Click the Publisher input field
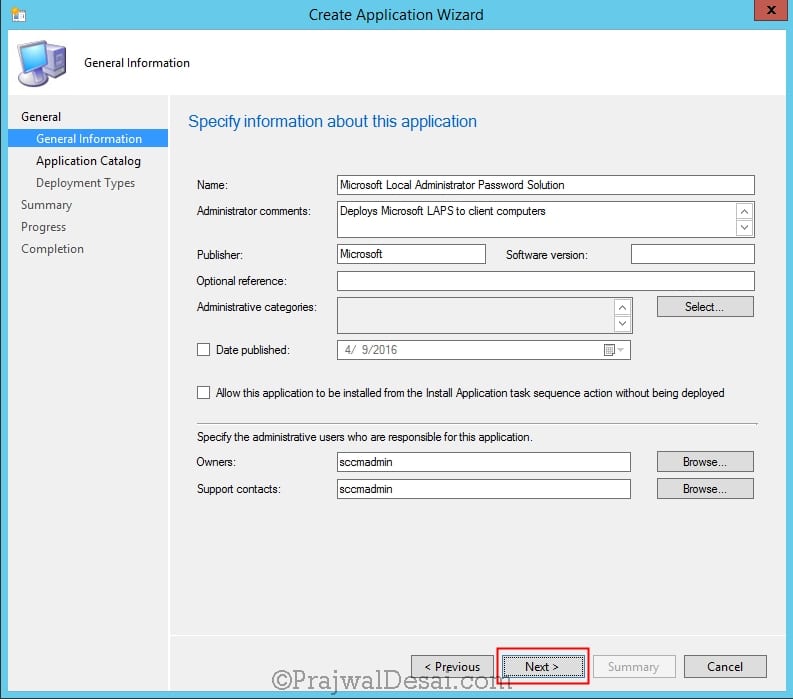 411,254
